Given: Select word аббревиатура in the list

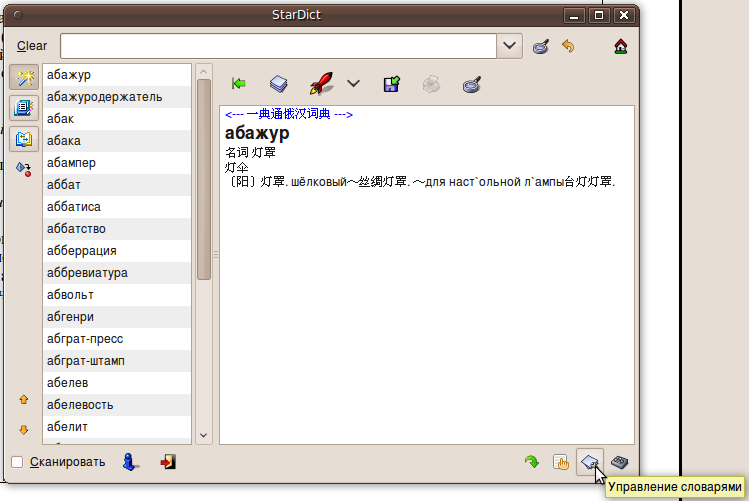Looking at the screenshot, I should point(117,273).
